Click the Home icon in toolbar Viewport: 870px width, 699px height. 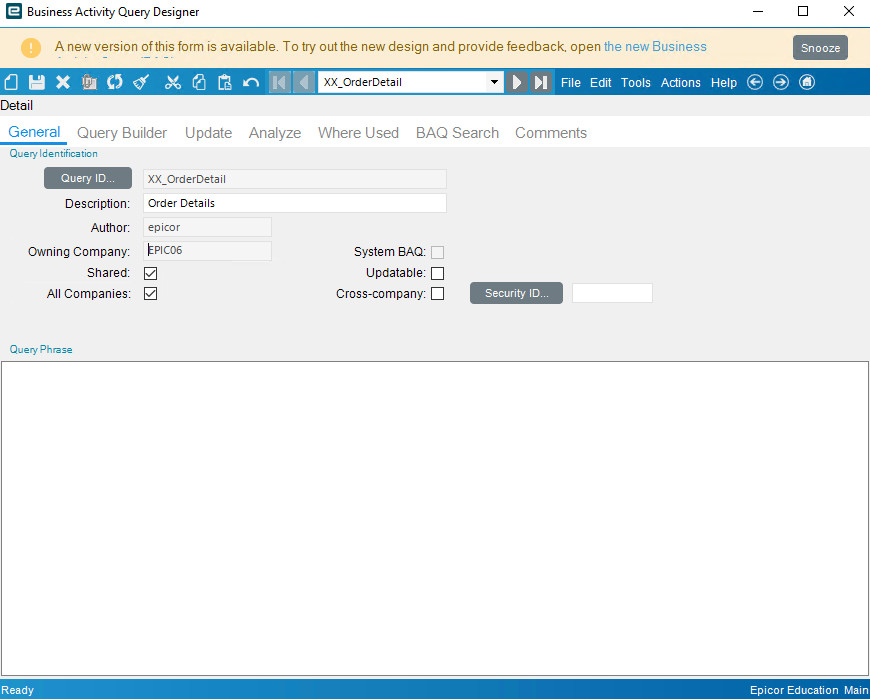(x=807, y=82)
